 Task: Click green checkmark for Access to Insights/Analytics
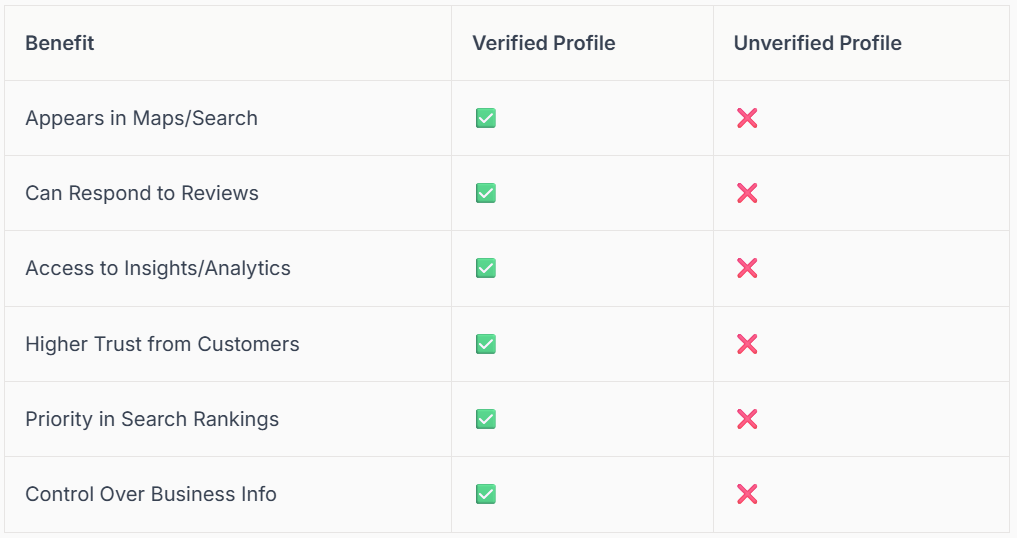(x=486, y=268)
